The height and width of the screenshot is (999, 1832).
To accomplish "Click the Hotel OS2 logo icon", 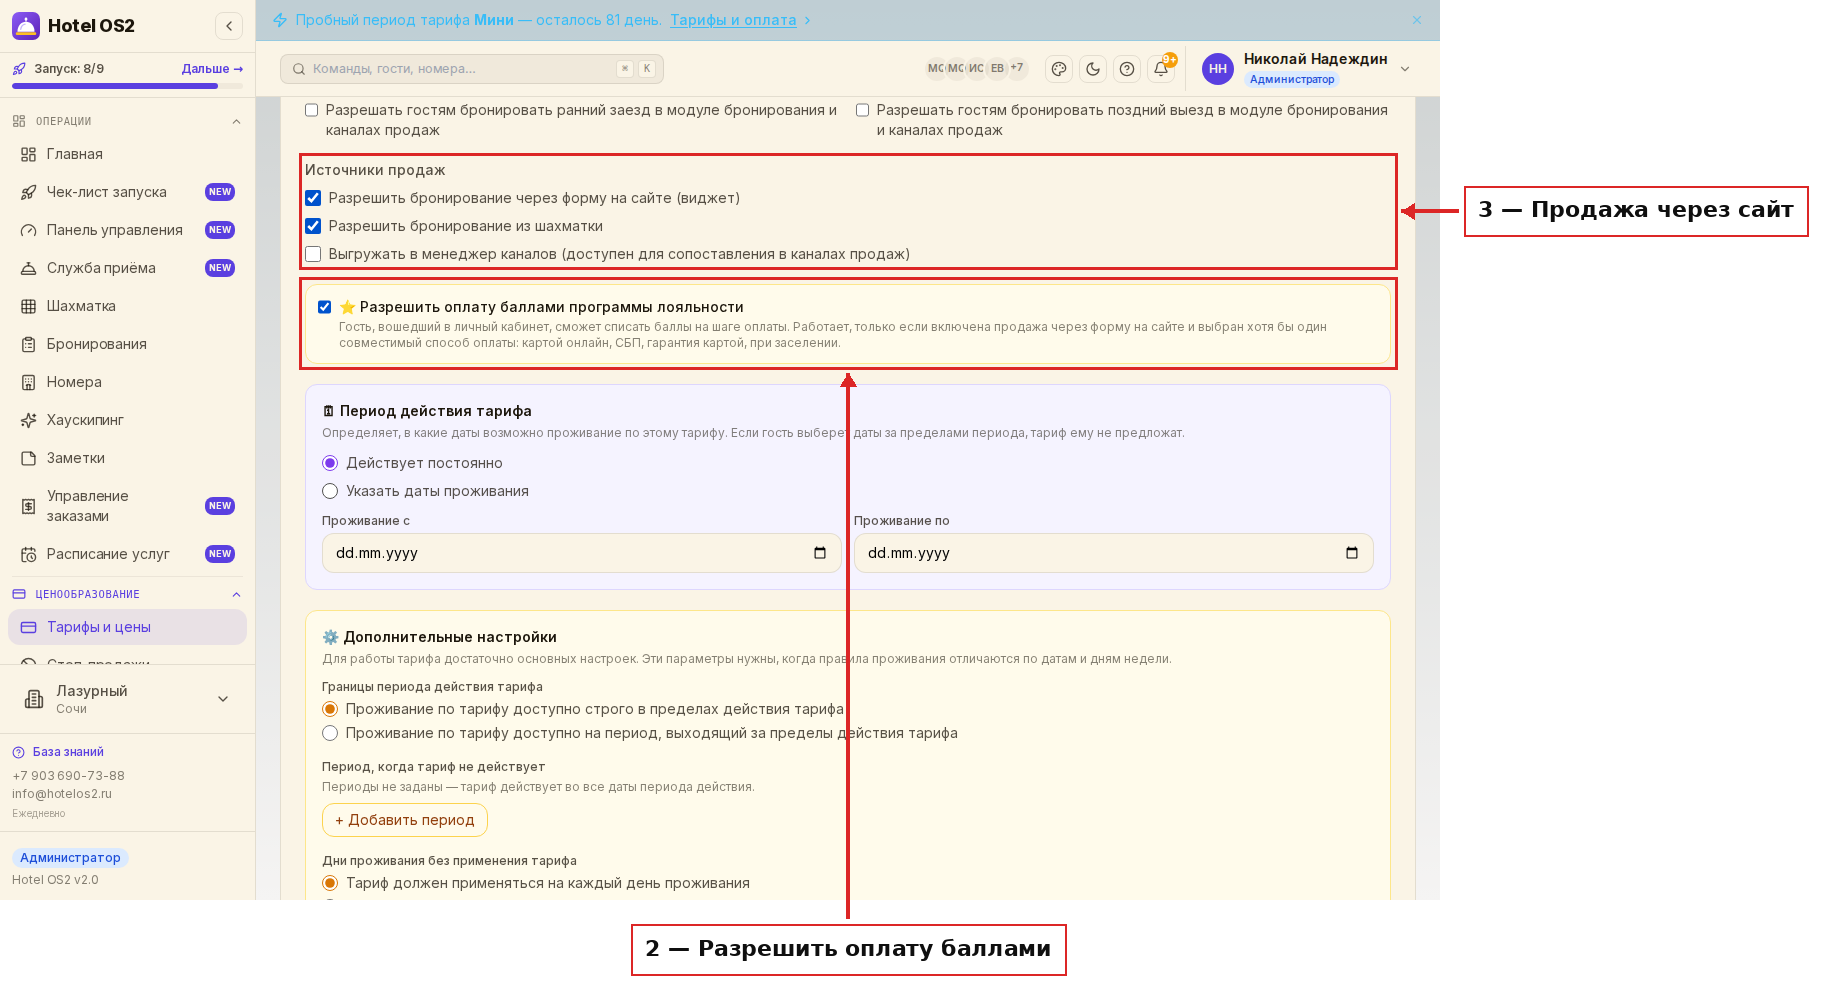I will tap(26, 26).
